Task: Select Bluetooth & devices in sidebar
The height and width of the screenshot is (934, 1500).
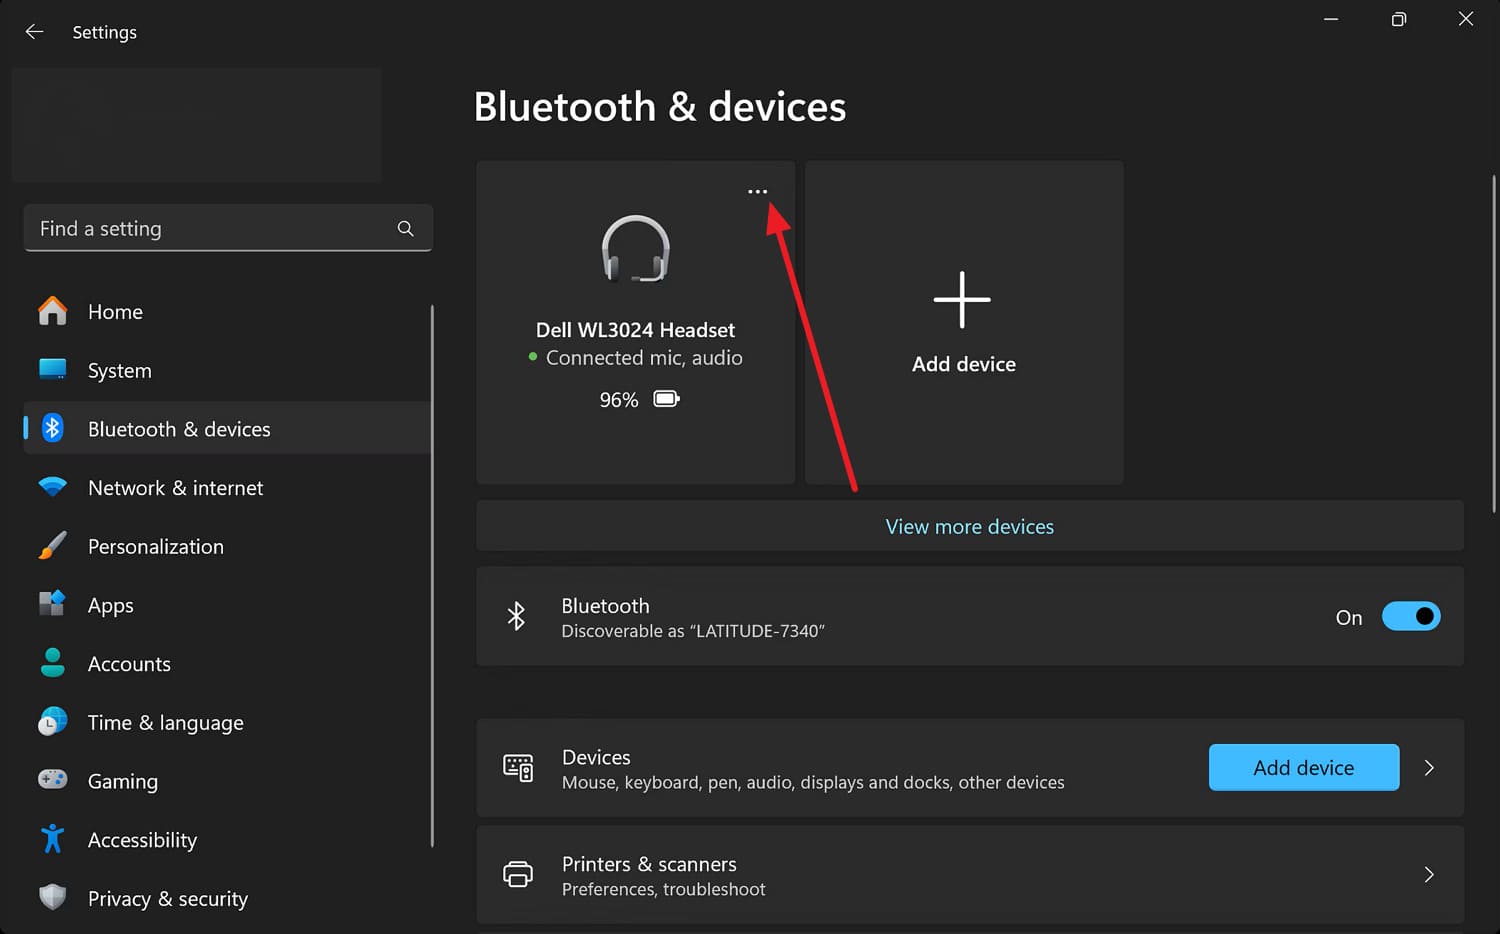Action: (228, 428)
